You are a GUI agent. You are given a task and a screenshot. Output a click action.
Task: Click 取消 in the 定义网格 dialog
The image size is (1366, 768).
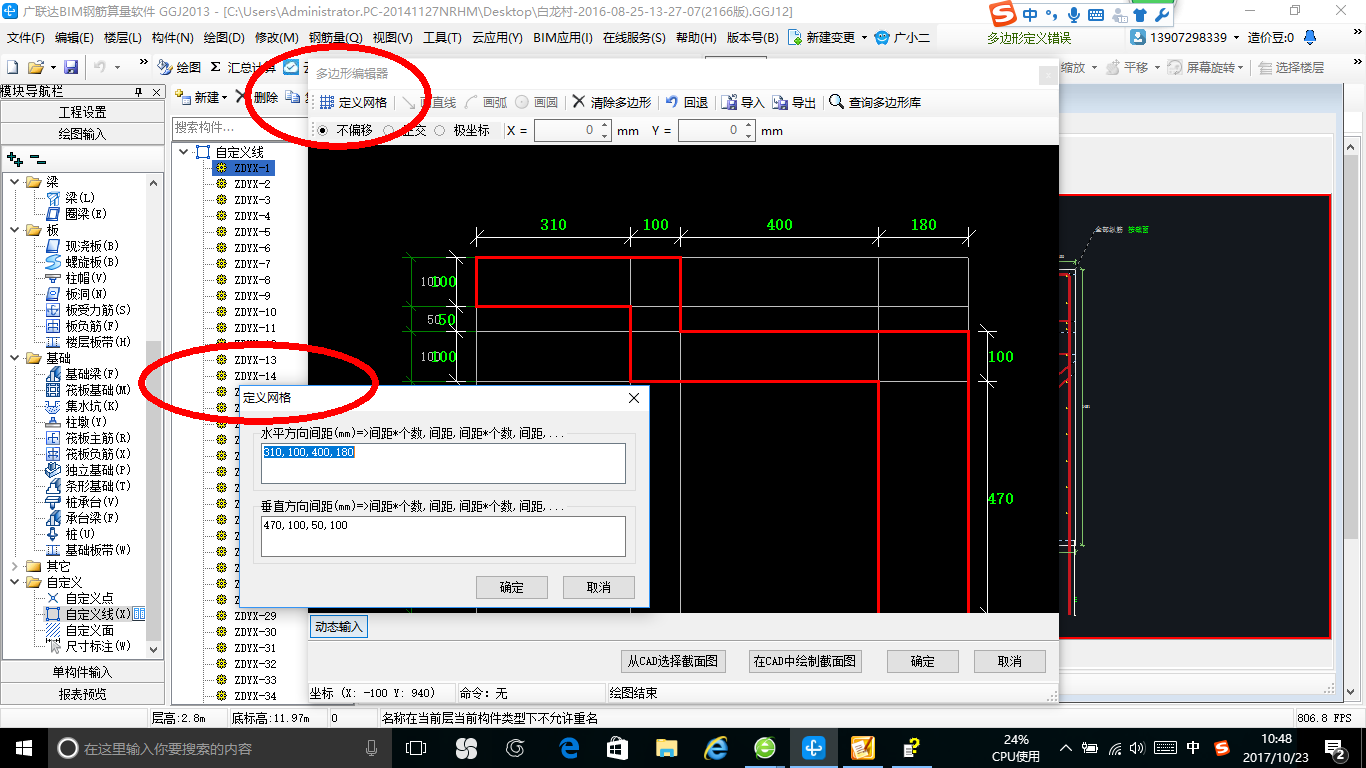pos(599,587)
